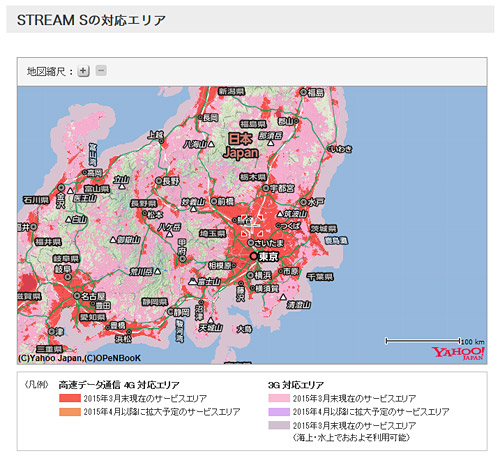This screenshot has height=458, width=500.
Task: Click the 名古屋 city marker
Action: click(x=77, y=296)
